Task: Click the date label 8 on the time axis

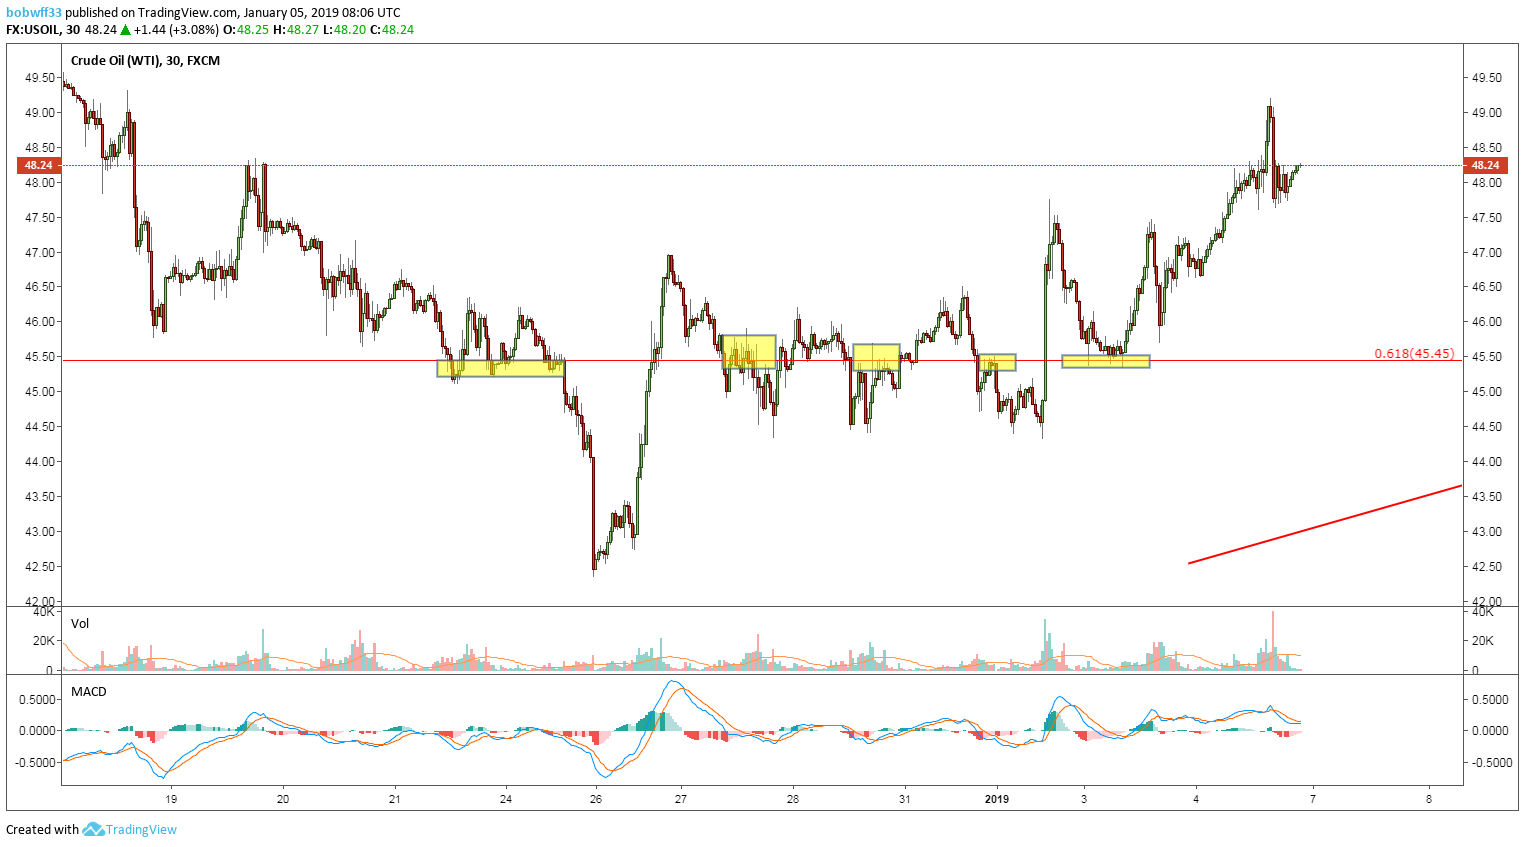Action: coord(1429,799)
